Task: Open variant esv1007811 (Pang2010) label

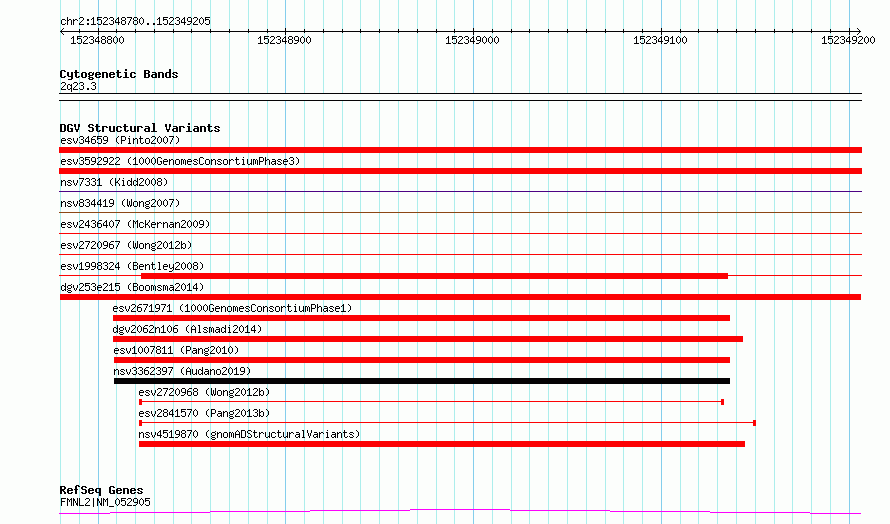Action: point(176,350)
